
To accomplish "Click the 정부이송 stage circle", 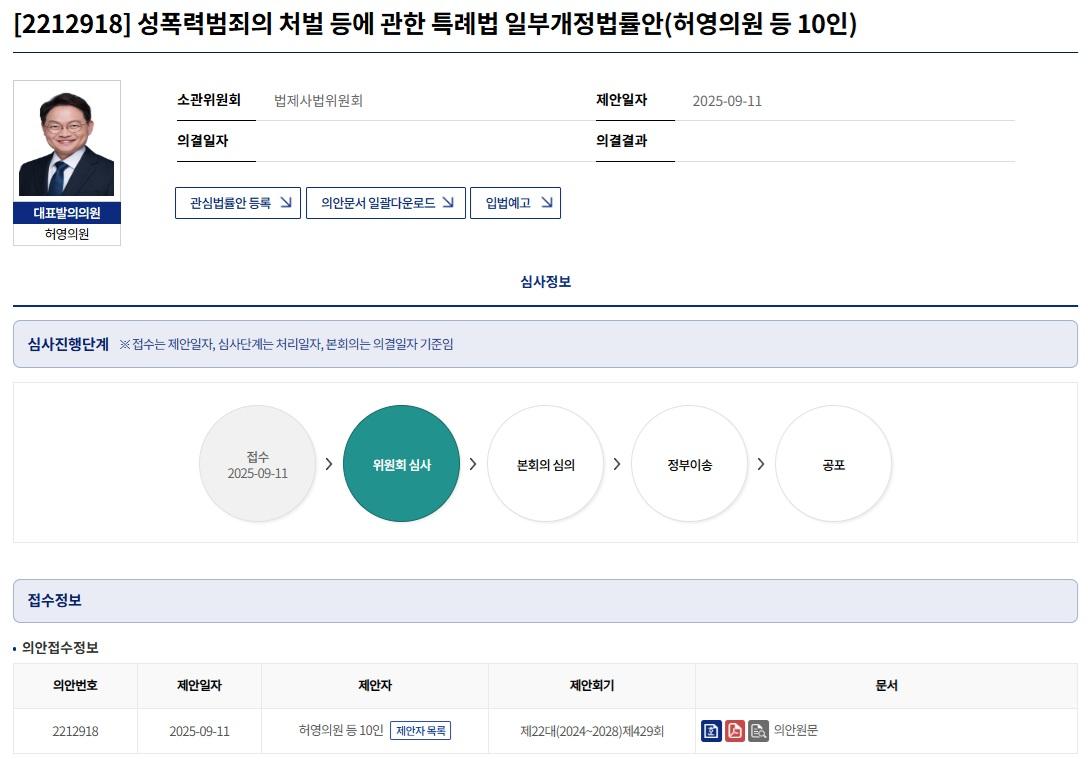I will 689,463.
